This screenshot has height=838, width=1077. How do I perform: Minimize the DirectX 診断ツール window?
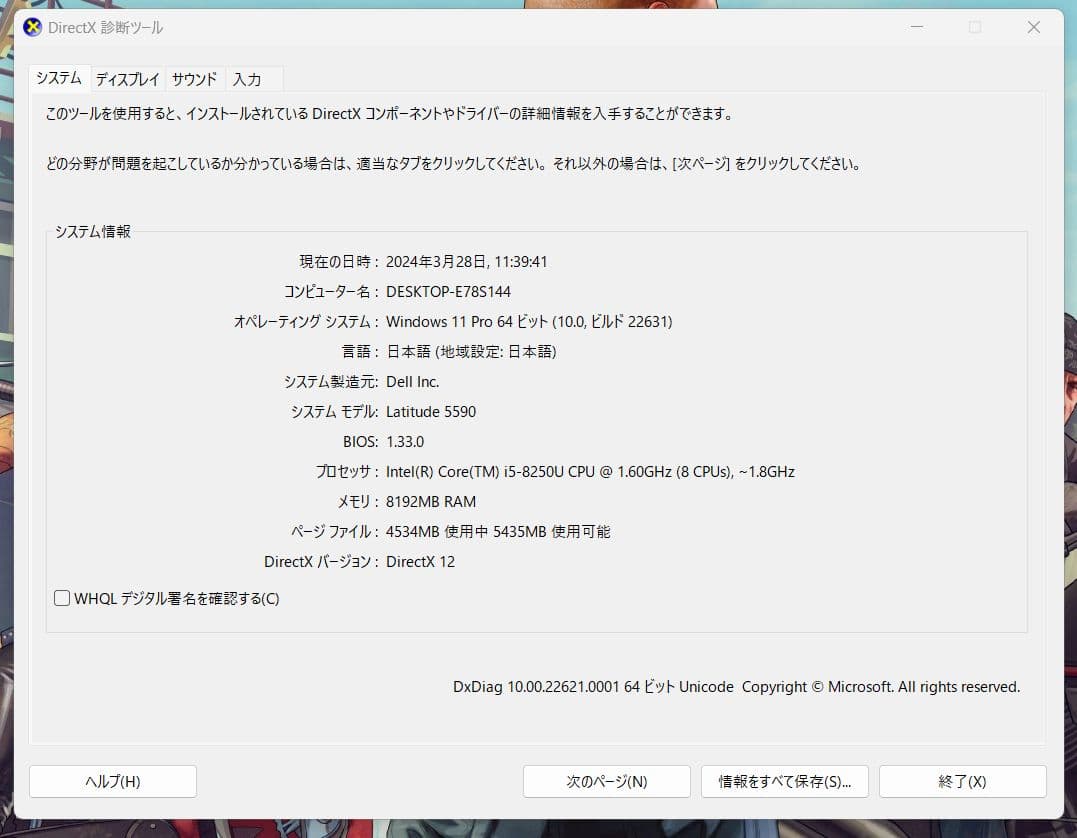916,27
